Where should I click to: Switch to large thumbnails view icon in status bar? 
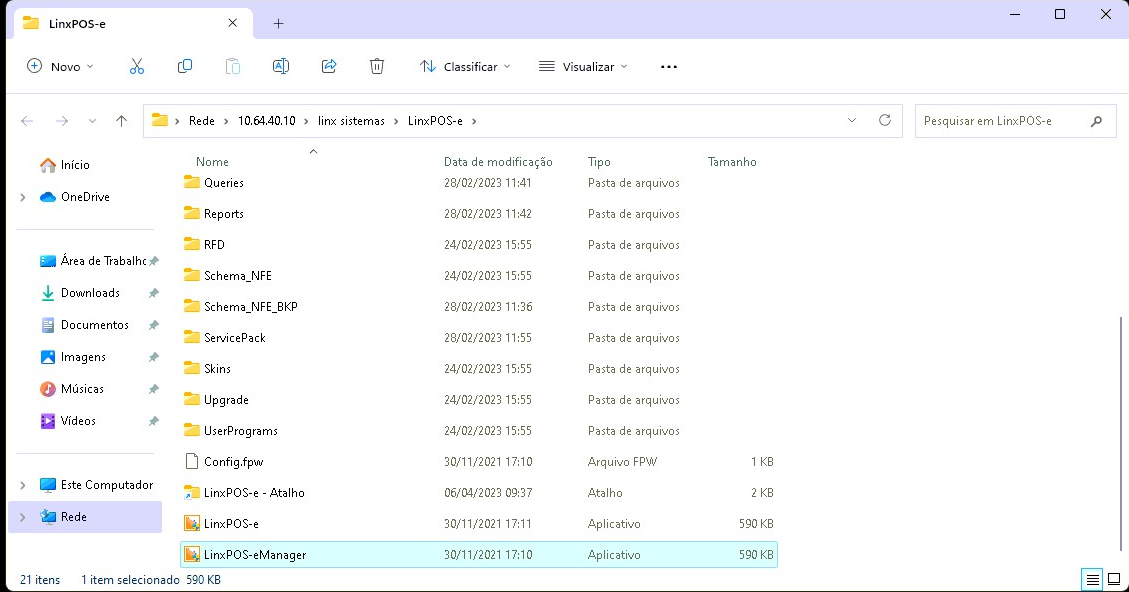click(1114, 579)
